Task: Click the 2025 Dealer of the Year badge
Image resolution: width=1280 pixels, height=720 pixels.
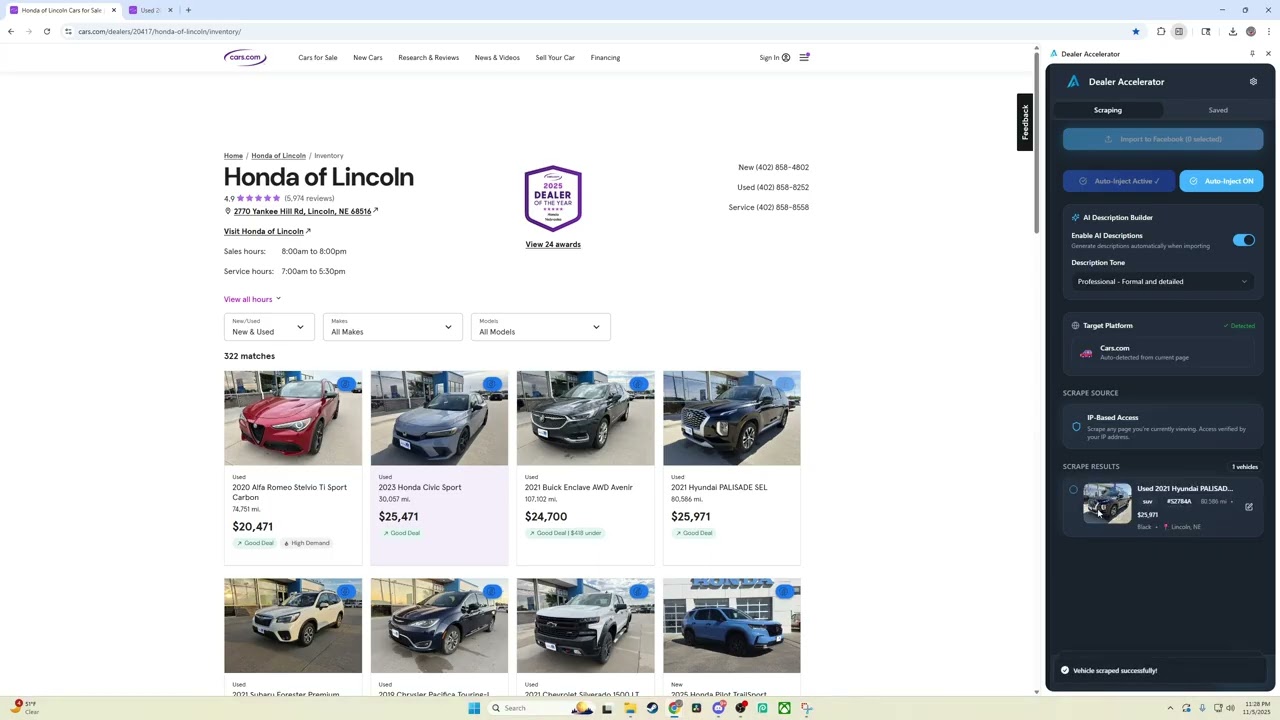Action: (553, 199)
